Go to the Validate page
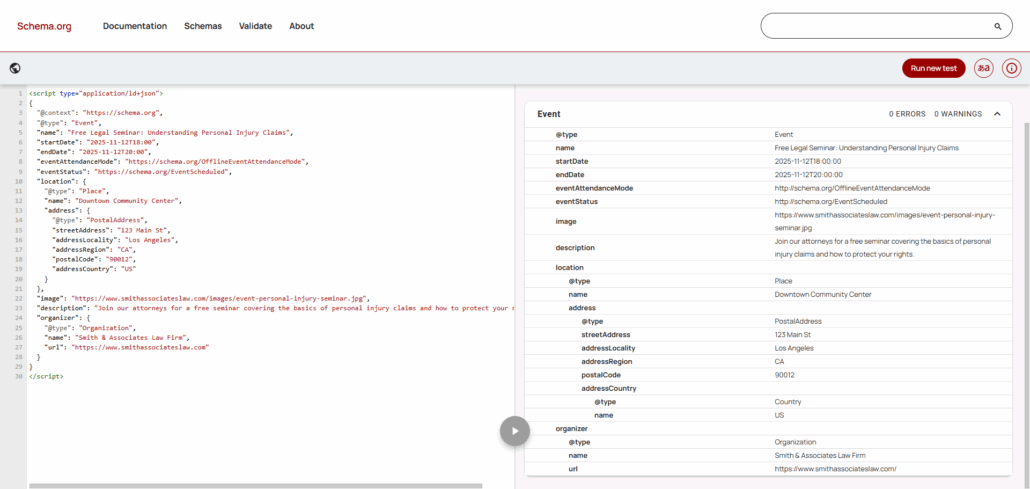The height and width of the screenshot is (489, 1030). click(255, 26)
